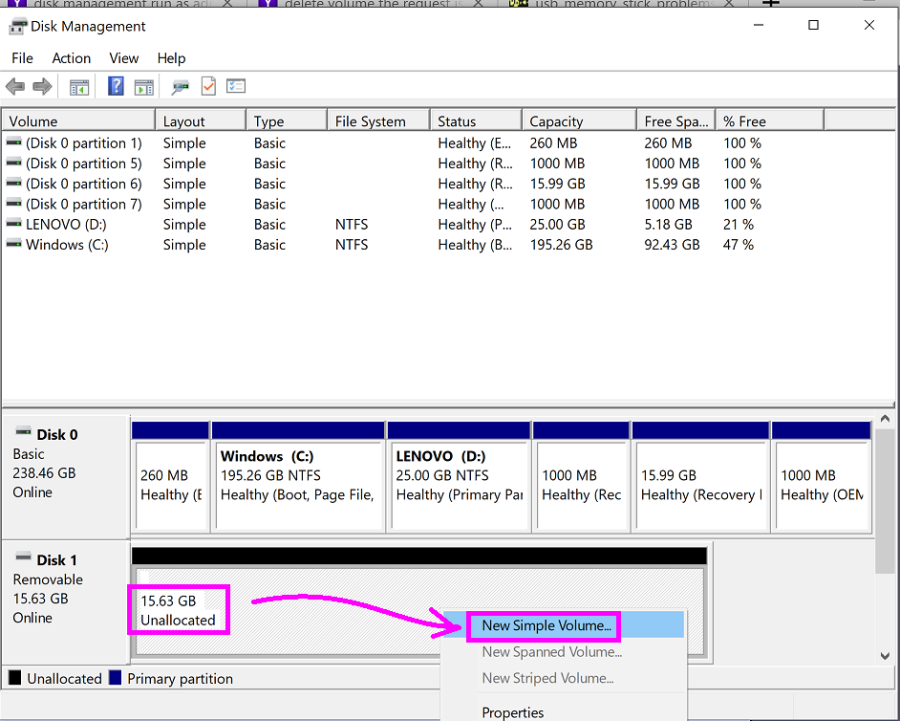Click the Show/Hide Console Tree toolbar icon
Image resolution: width=900 pixels, height=721 pixels.
[x=79, y=87]
